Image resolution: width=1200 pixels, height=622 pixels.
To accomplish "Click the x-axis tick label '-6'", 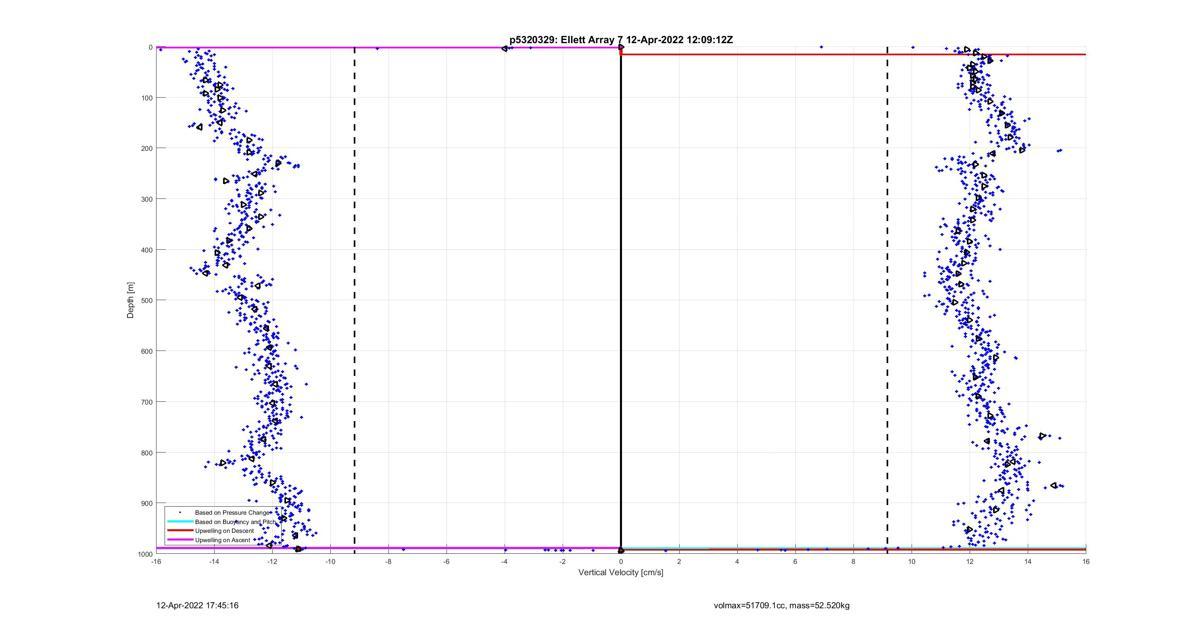I will click(446, 562).
